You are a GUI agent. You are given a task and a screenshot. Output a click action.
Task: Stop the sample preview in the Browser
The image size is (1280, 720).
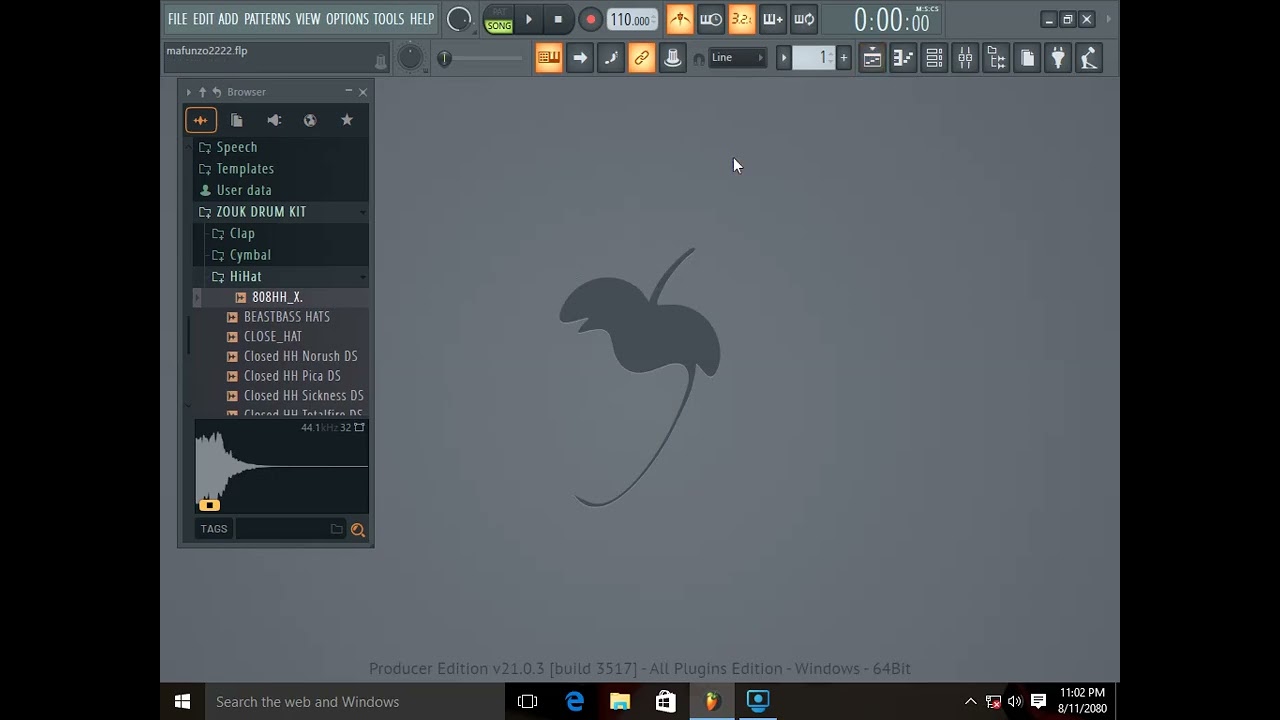click(x=209, y=505)
